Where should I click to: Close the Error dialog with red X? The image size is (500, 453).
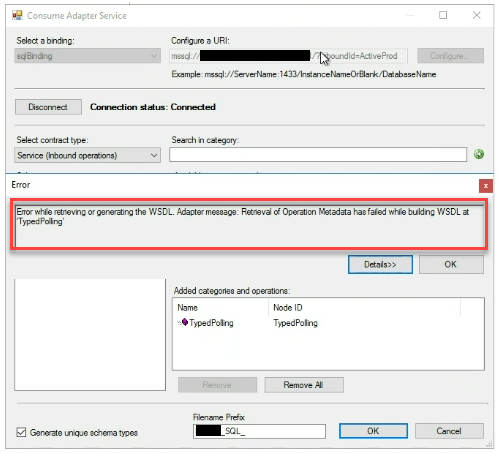pos(486,186)
